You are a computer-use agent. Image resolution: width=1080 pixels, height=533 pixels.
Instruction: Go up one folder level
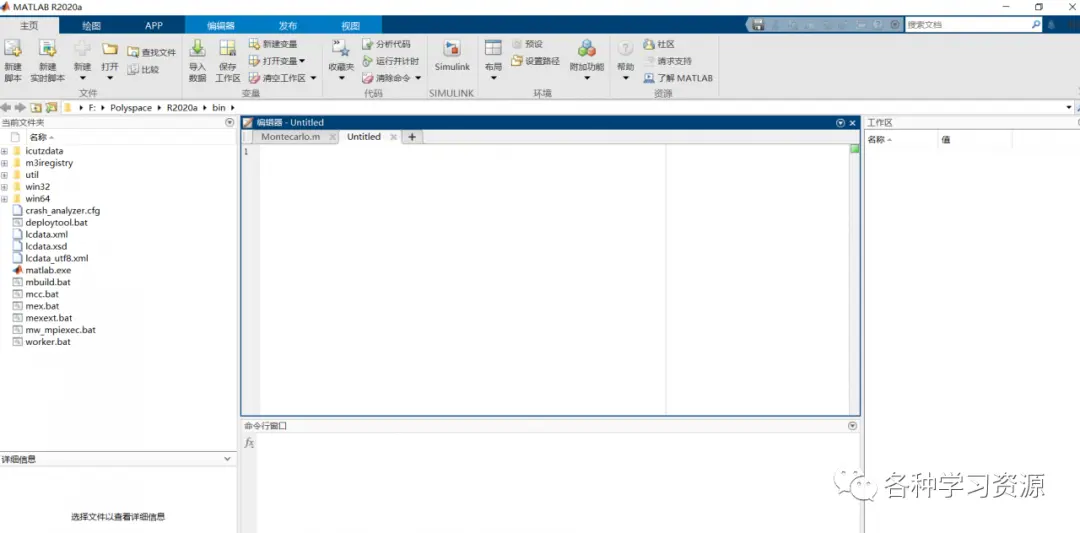click(x=36, y=108)
